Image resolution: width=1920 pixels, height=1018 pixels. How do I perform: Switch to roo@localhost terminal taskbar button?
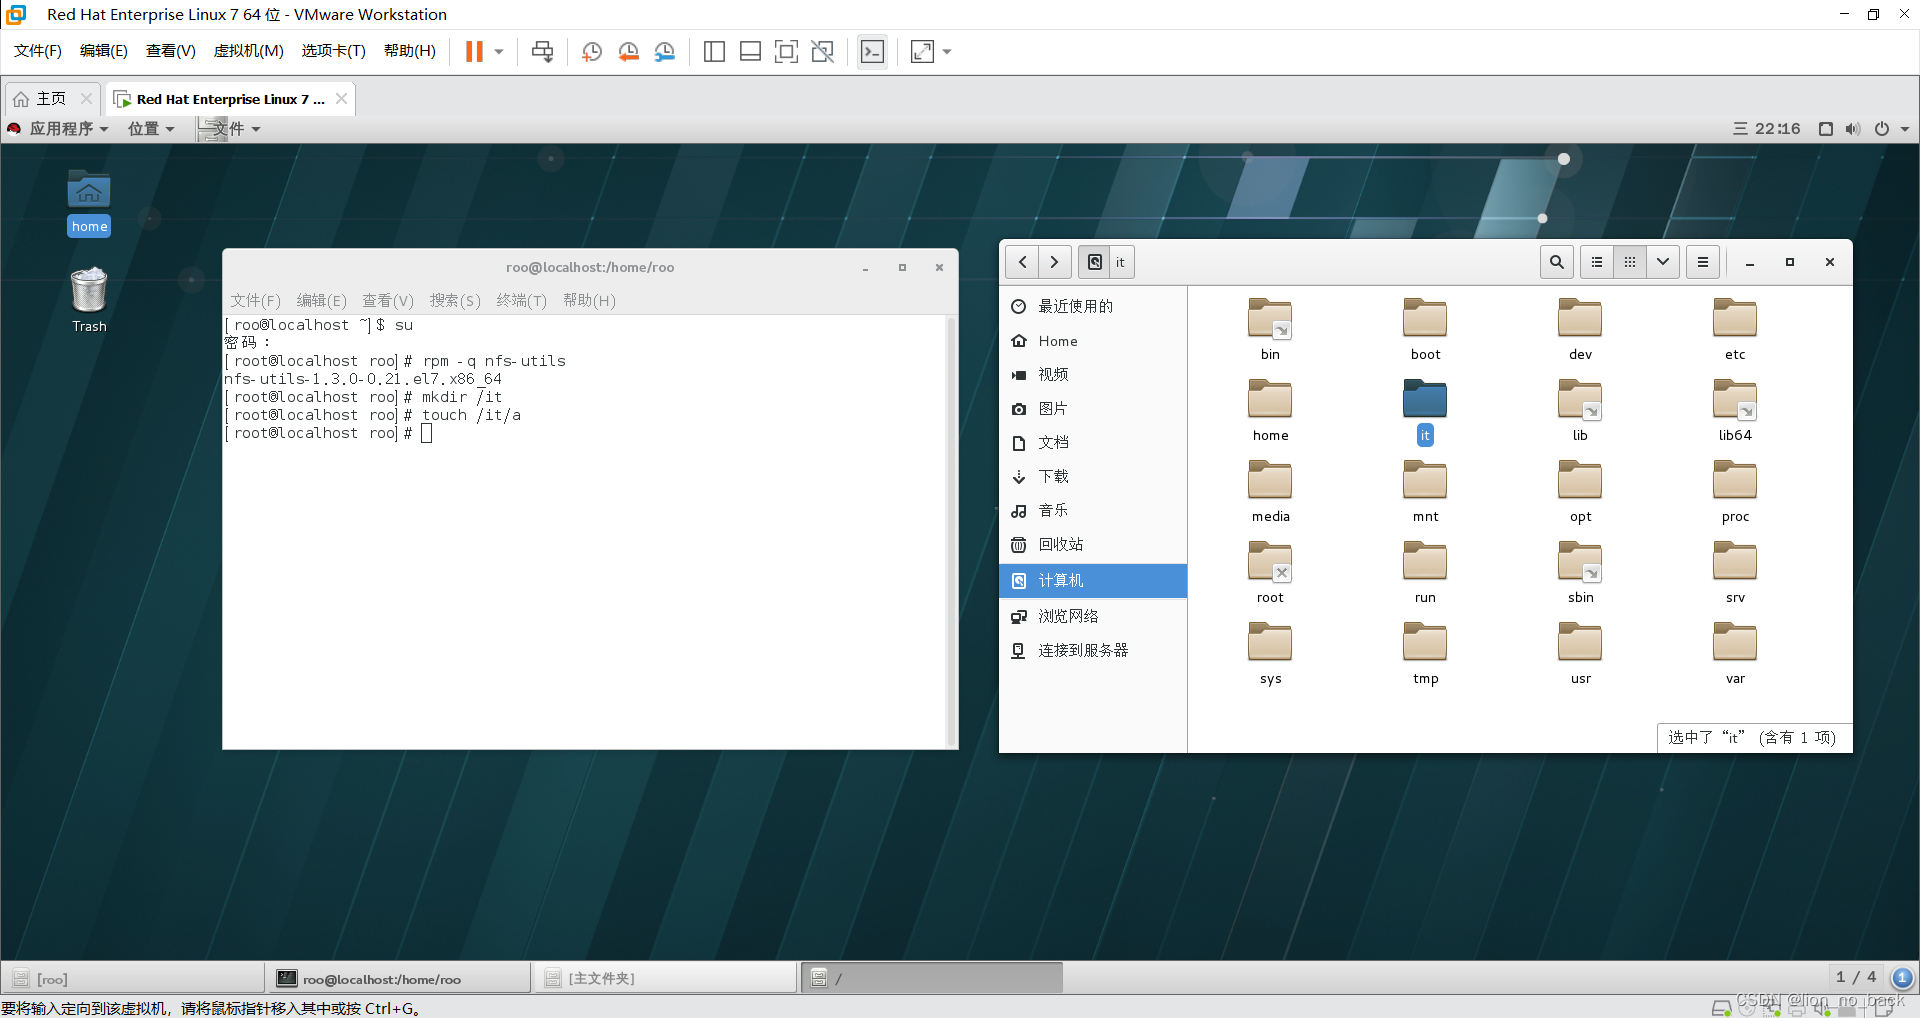coord(398,978)
